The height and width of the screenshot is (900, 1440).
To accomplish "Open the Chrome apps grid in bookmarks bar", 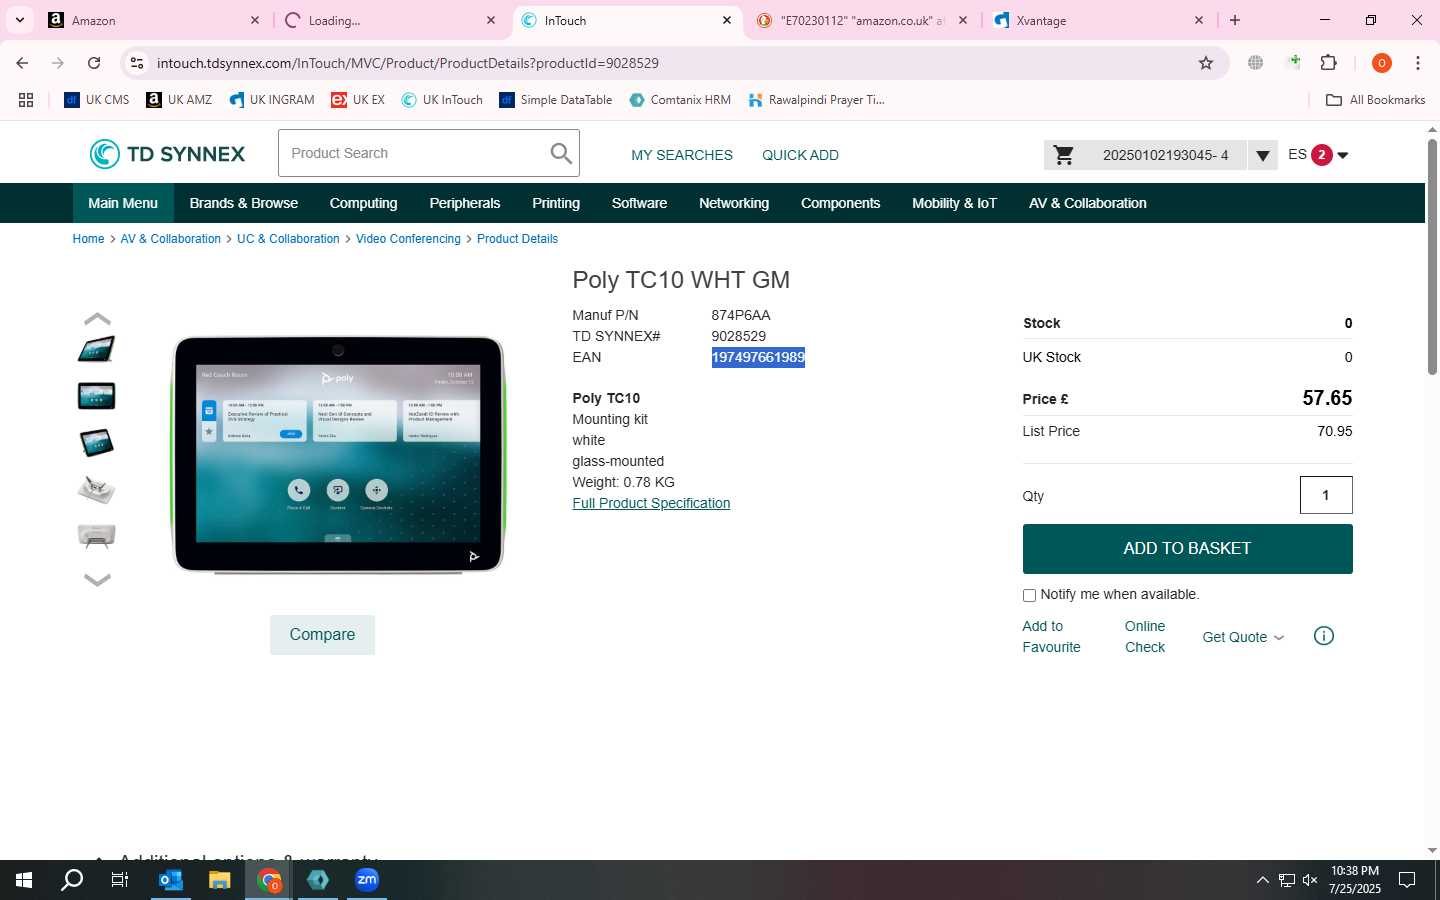I will [26, 100].
